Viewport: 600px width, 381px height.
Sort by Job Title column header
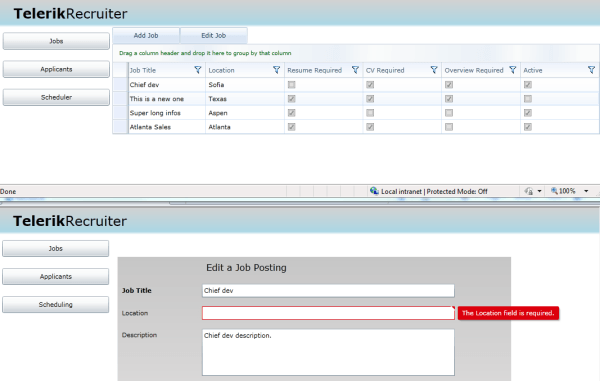coord(143,70)
